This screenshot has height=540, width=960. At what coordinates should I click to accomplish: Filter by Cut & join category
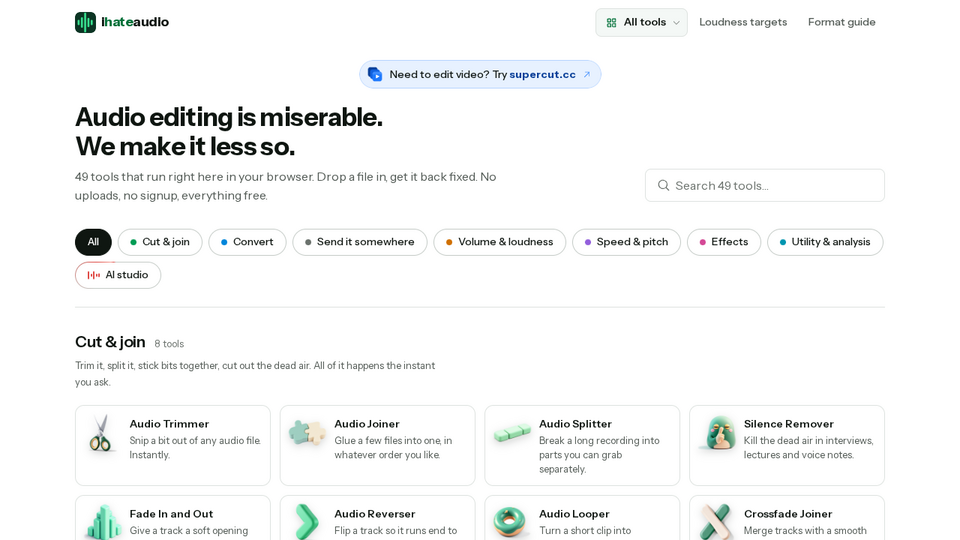point(160,242)
